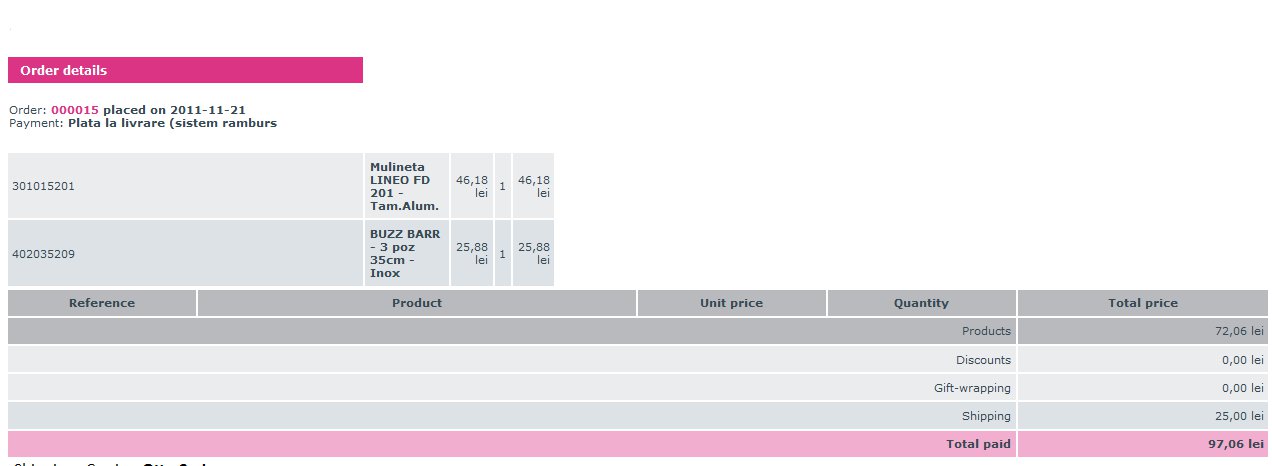This screenshot has height=466, width=1272.
Task: Click the Shipping row label
Action: (x=986, y=416)
